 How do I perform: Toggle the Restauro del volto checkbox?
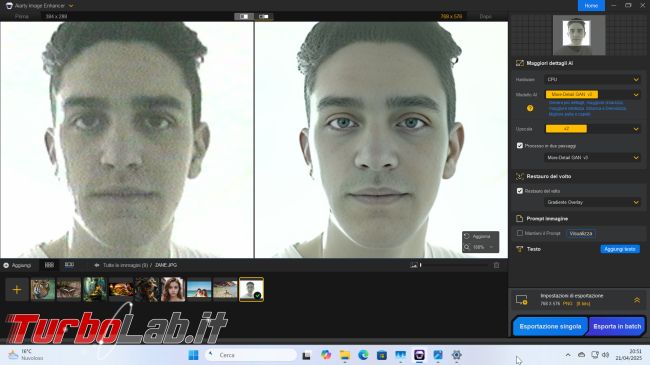(x=520, y=191)
